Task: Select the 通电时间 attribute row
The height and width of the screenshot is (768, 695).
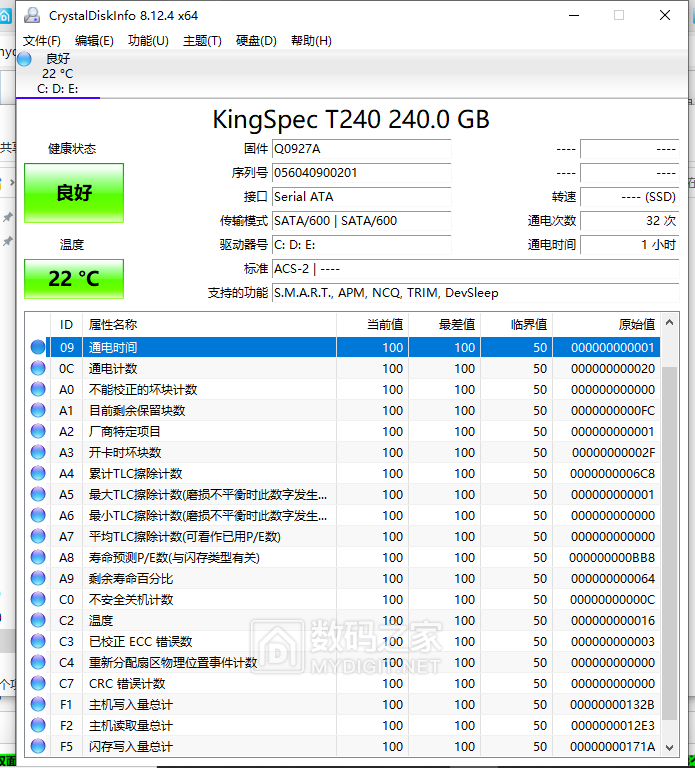Action: pos(343,347)
